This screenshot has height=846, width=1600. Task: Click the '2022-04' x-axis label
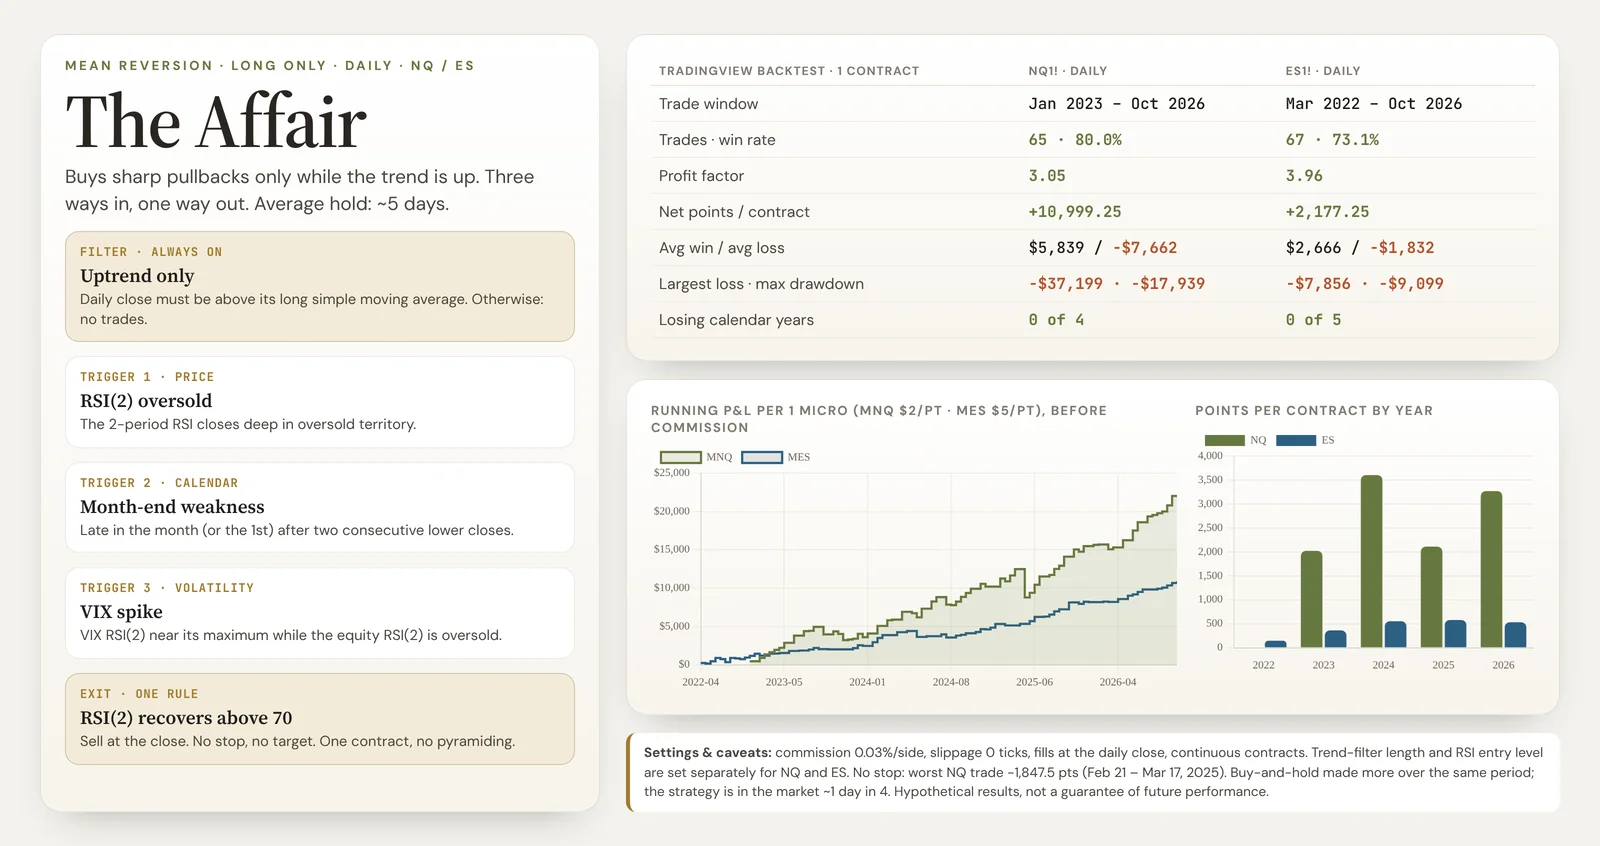[x=700, y=682]
